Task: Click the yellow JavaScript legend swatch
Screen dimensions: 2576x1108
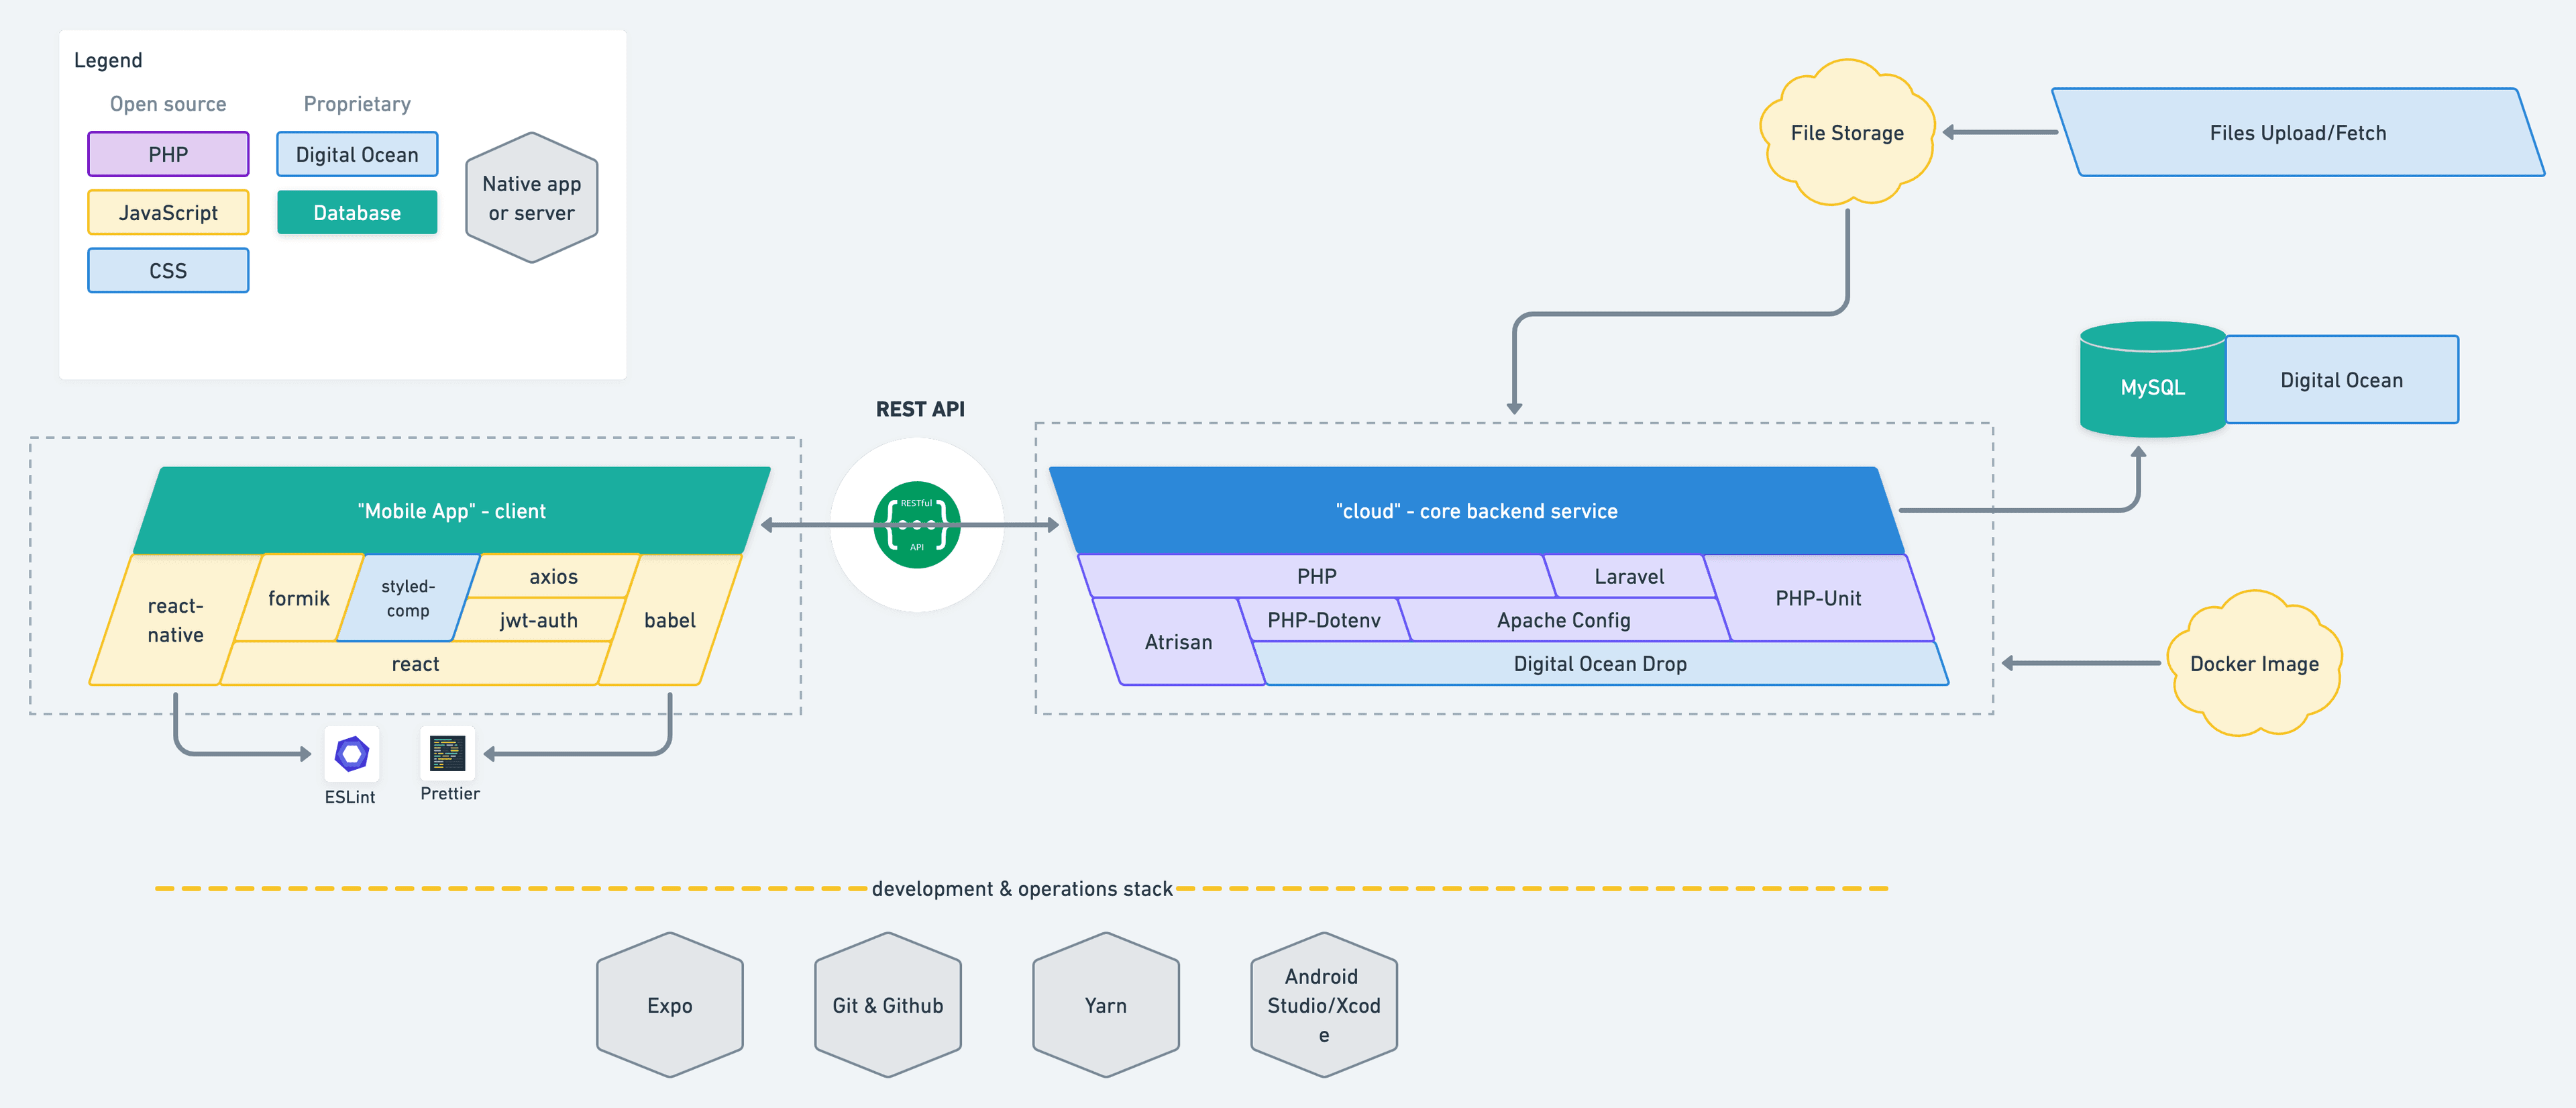Action: coord(168,213)
